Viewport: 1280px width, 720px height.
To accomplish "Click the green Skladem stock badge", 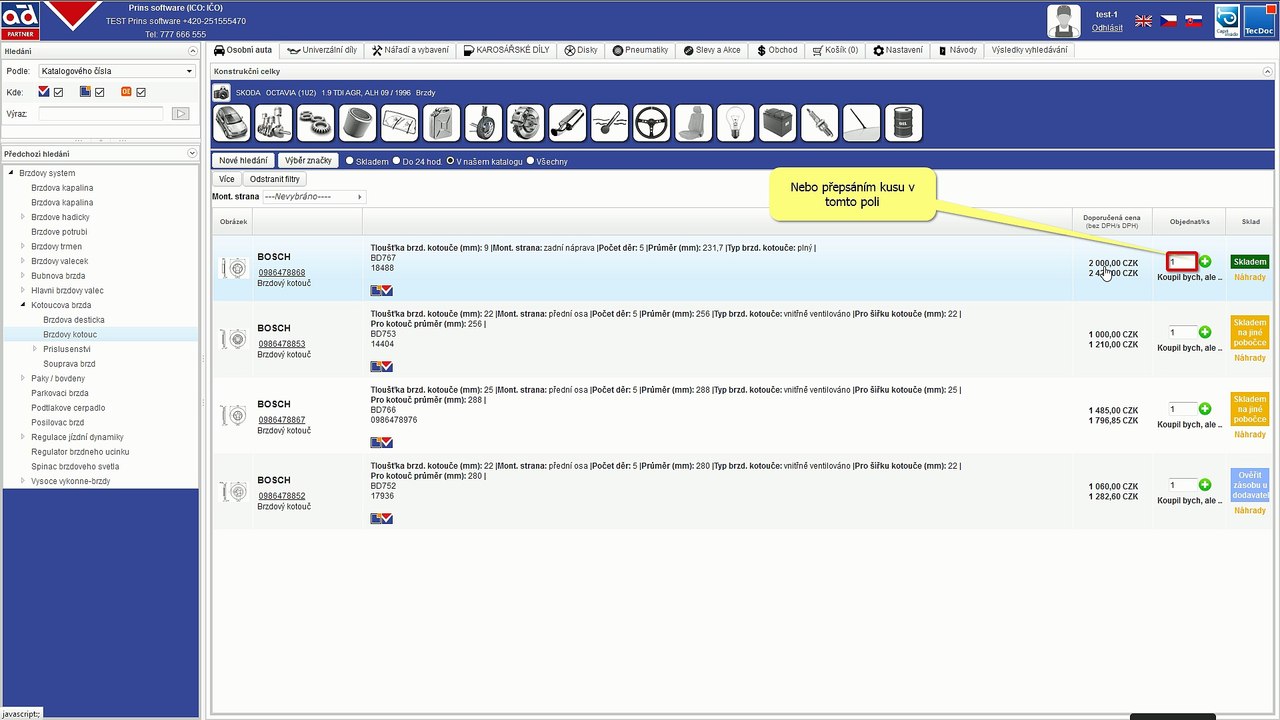I will (1249, 262).
